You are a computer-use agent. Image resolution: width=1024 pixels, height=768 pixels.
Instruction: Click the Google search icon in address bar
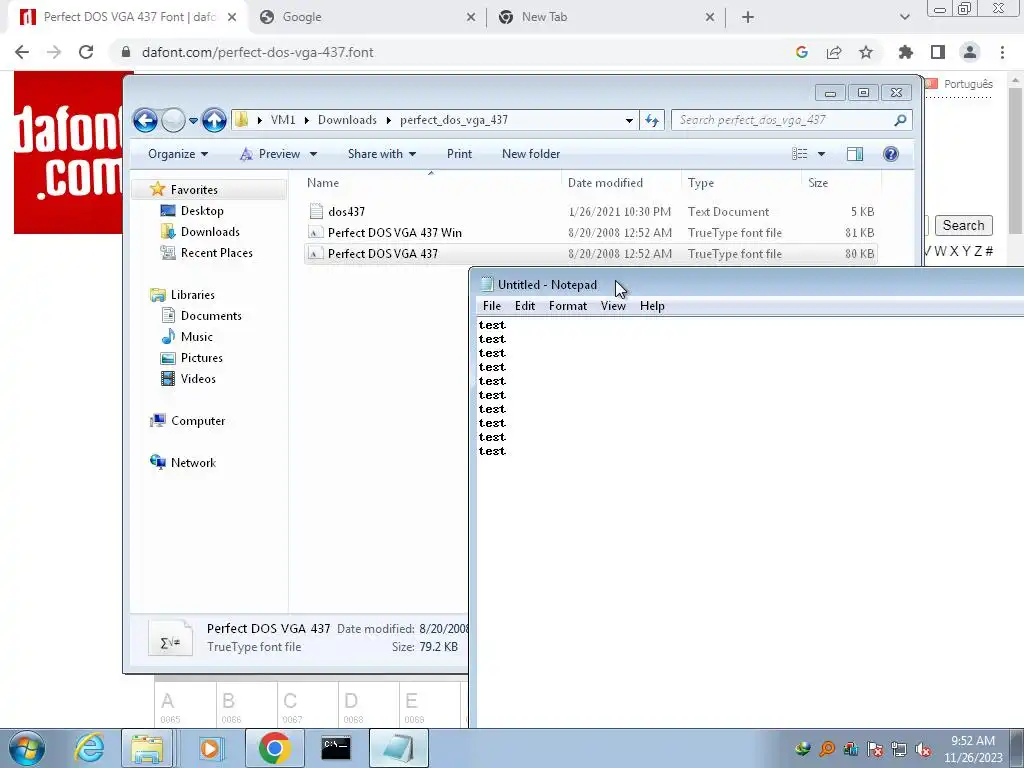click(802, 52)
